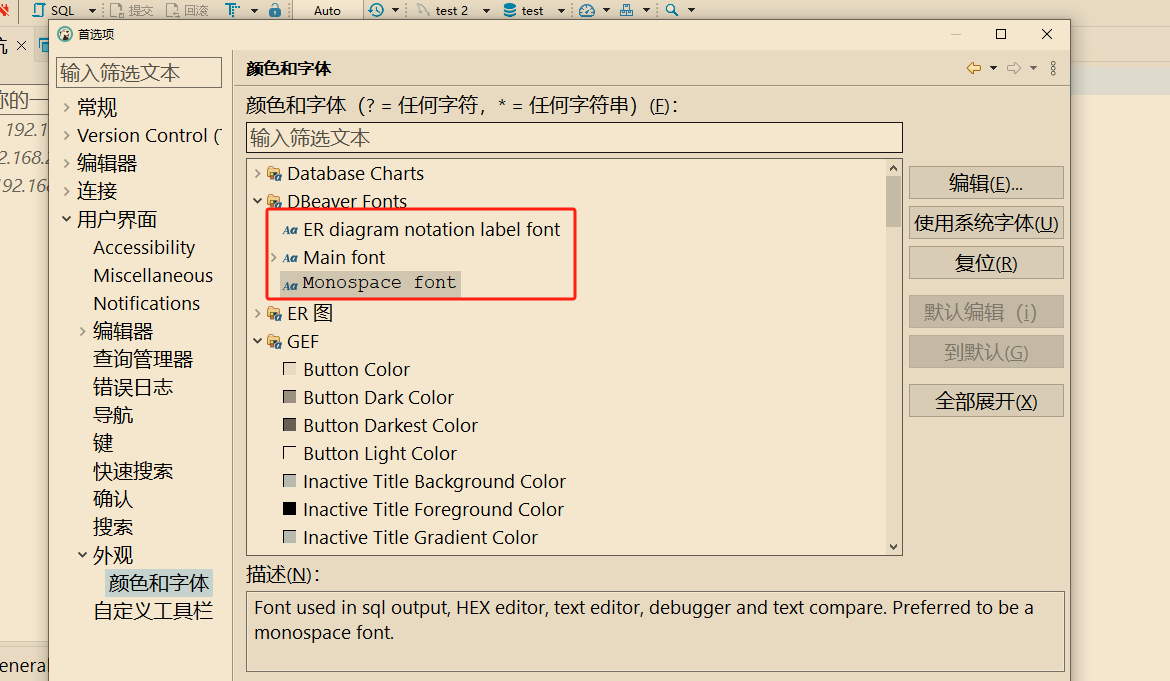Viewport: 1170px width, 681px height.
Task: Click the forward arrow in preferences header
Action: 1013,68
